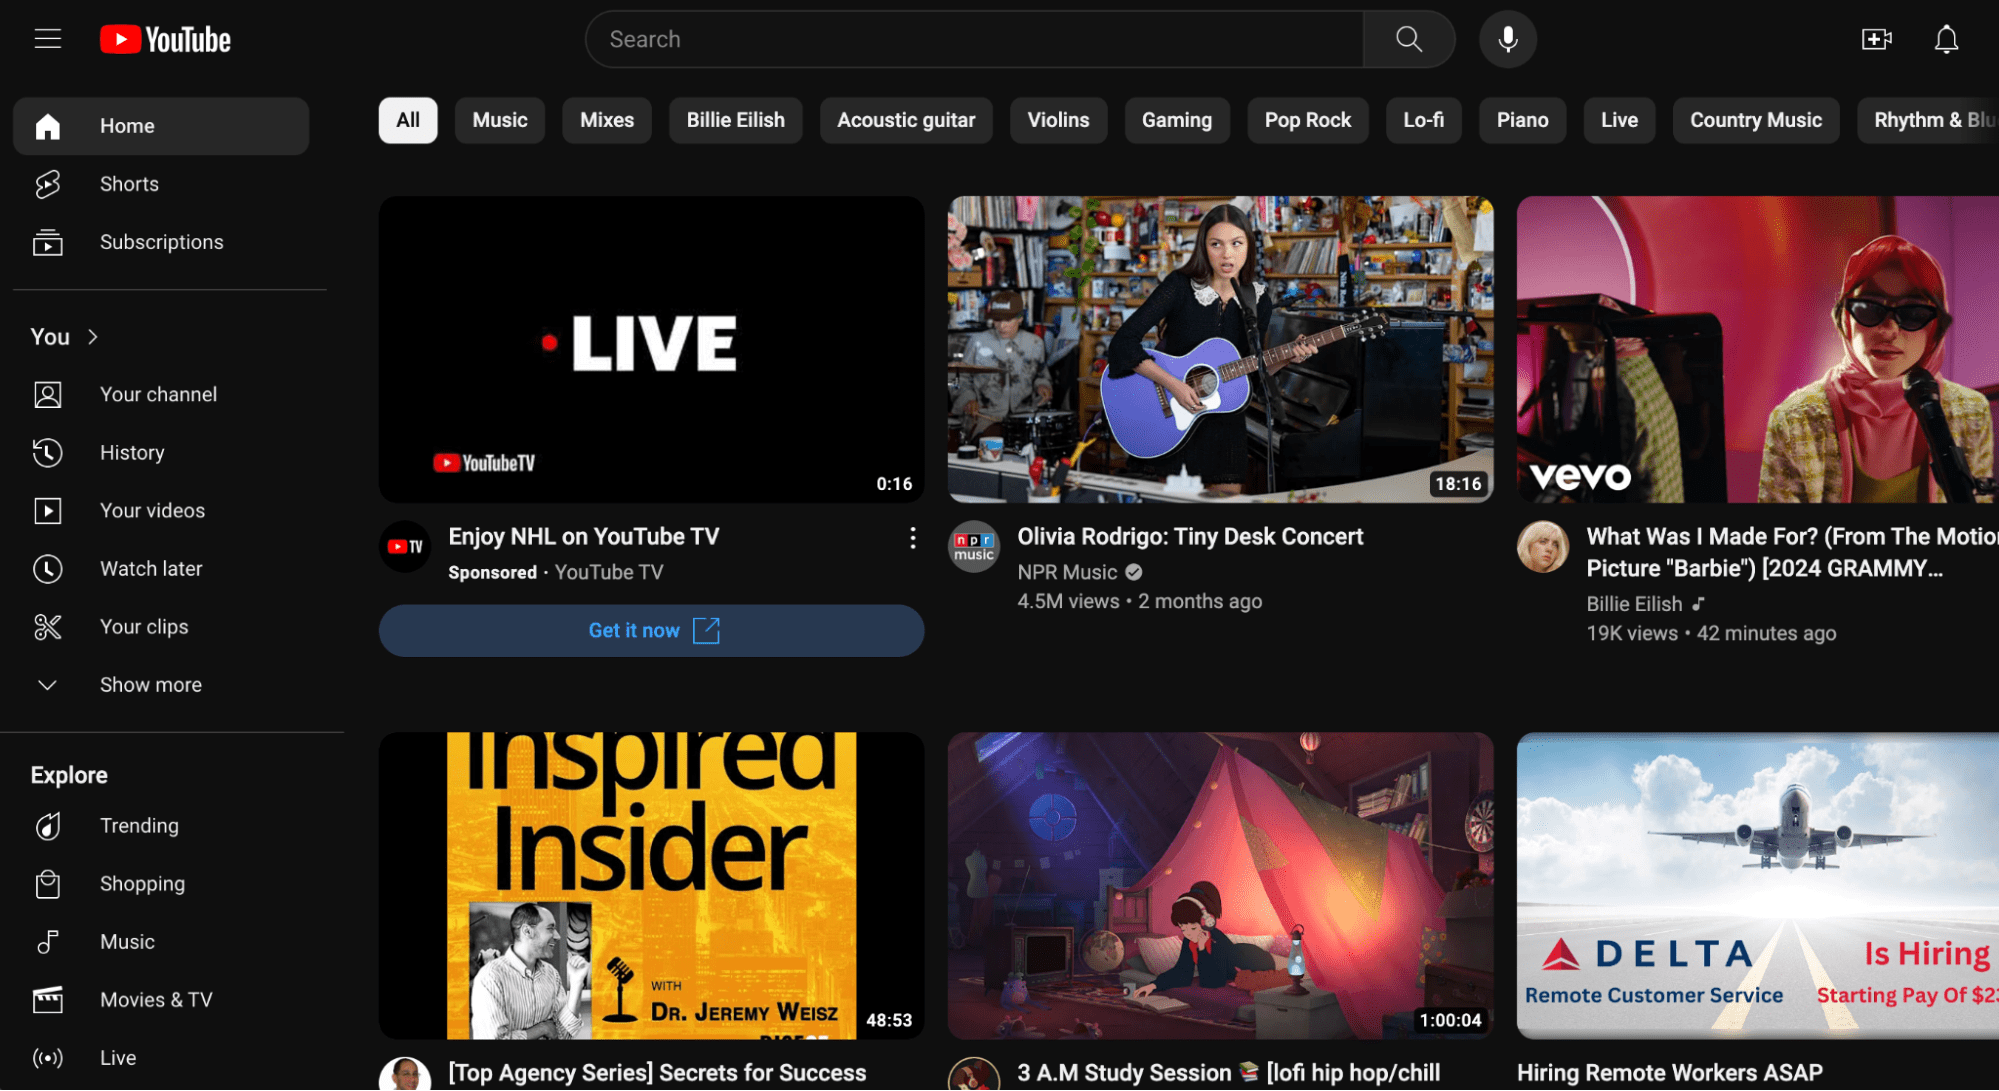Click the Music note icon in Explore

pyautogui.click(x=48, y=942)
